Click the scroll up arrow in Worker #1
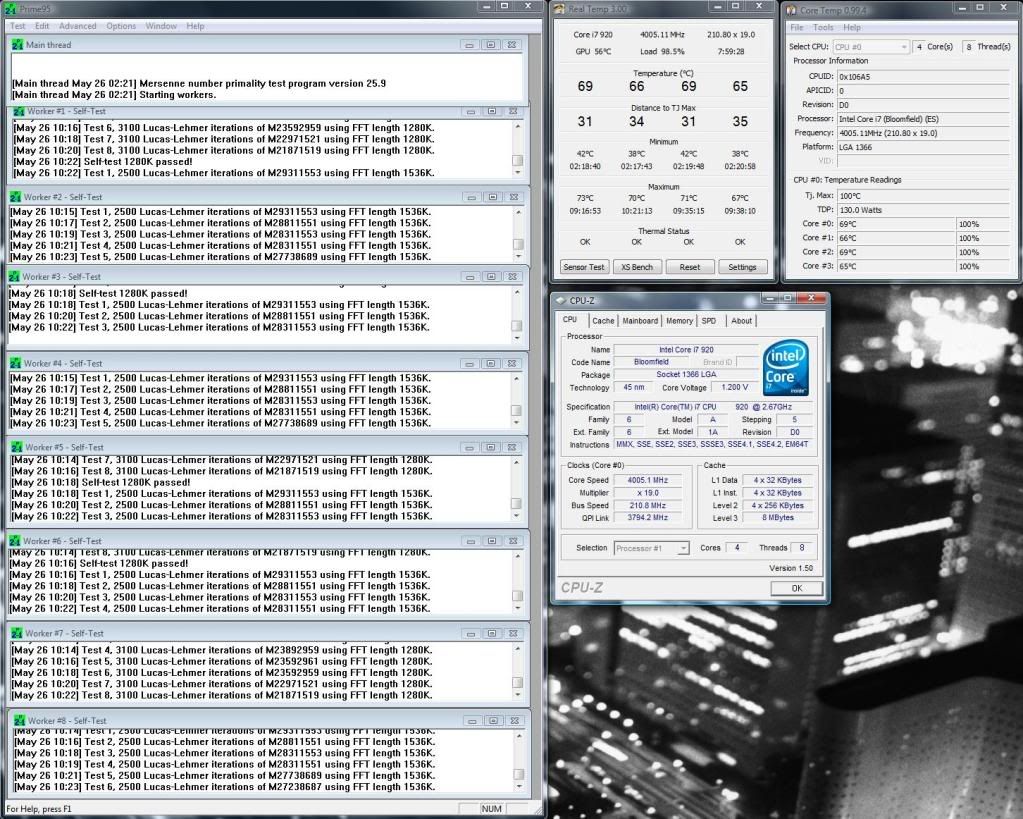The image size is (1023, 819). 518,126
